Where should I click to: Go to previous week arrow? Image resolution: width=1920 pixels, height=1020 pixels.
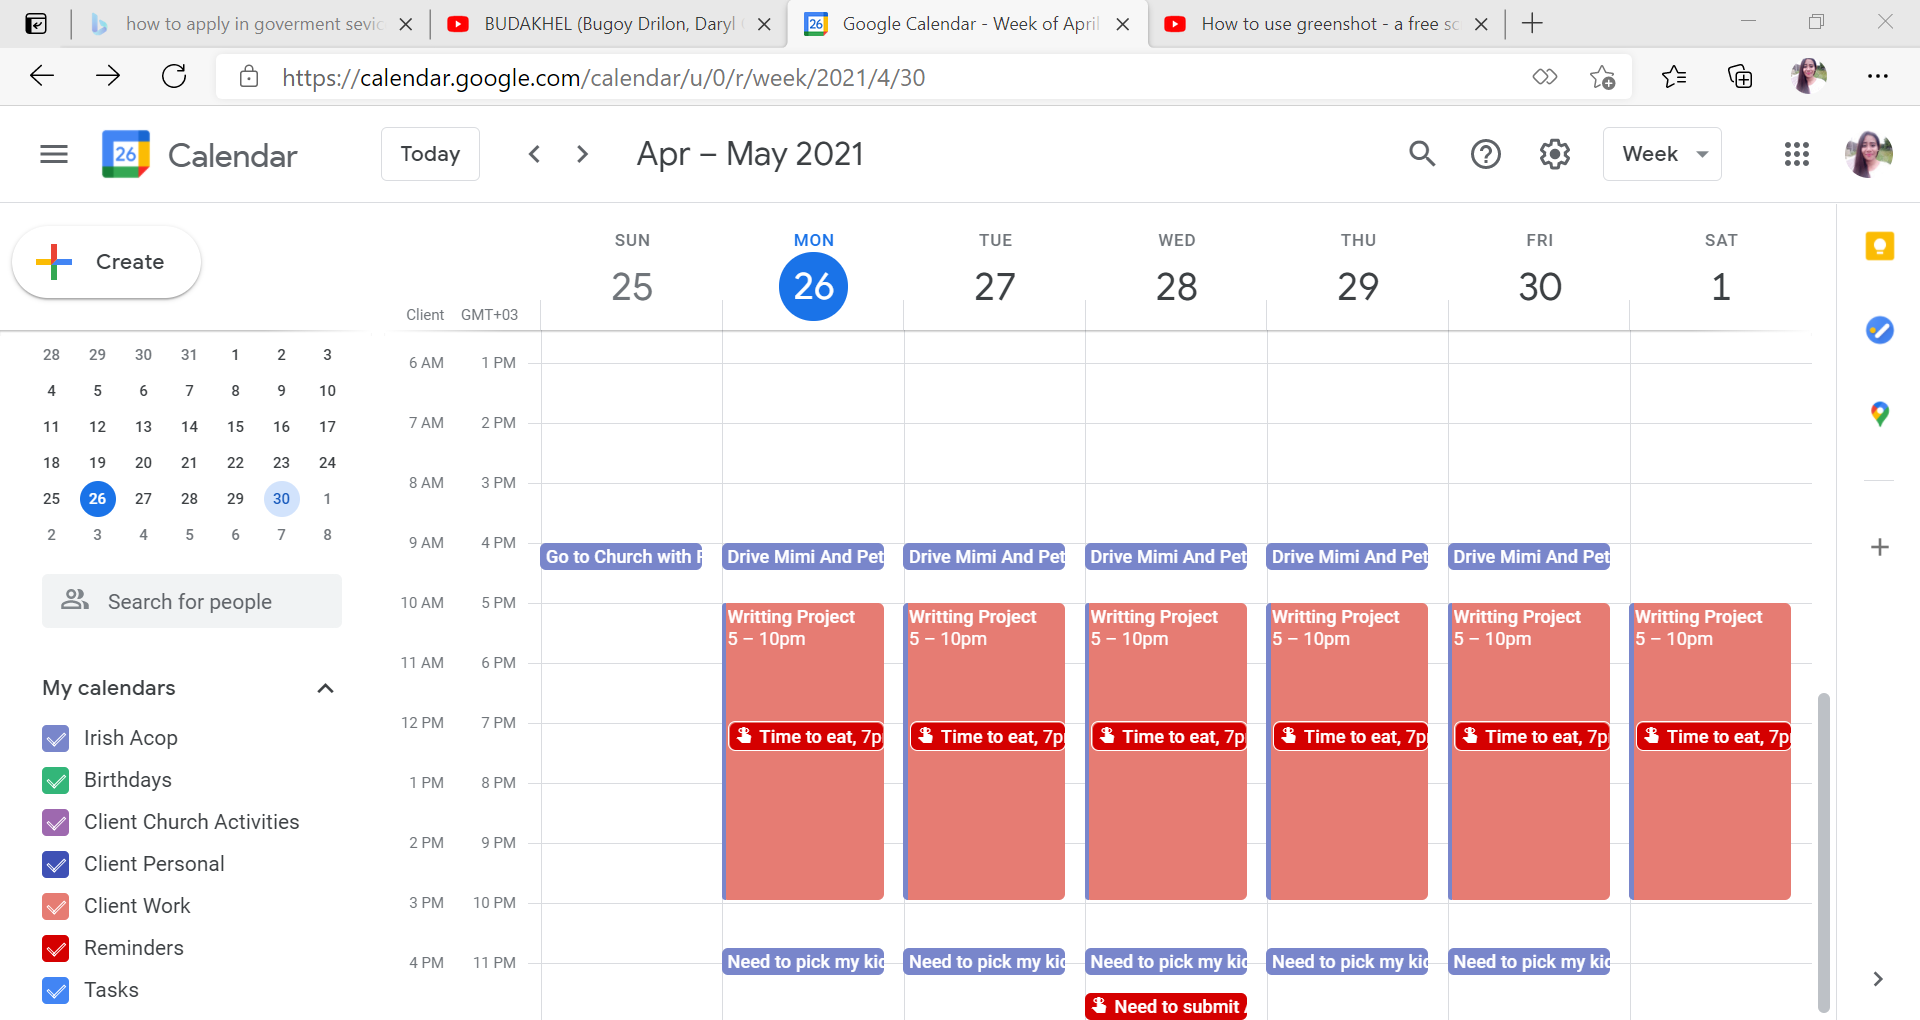pos(535,154)
